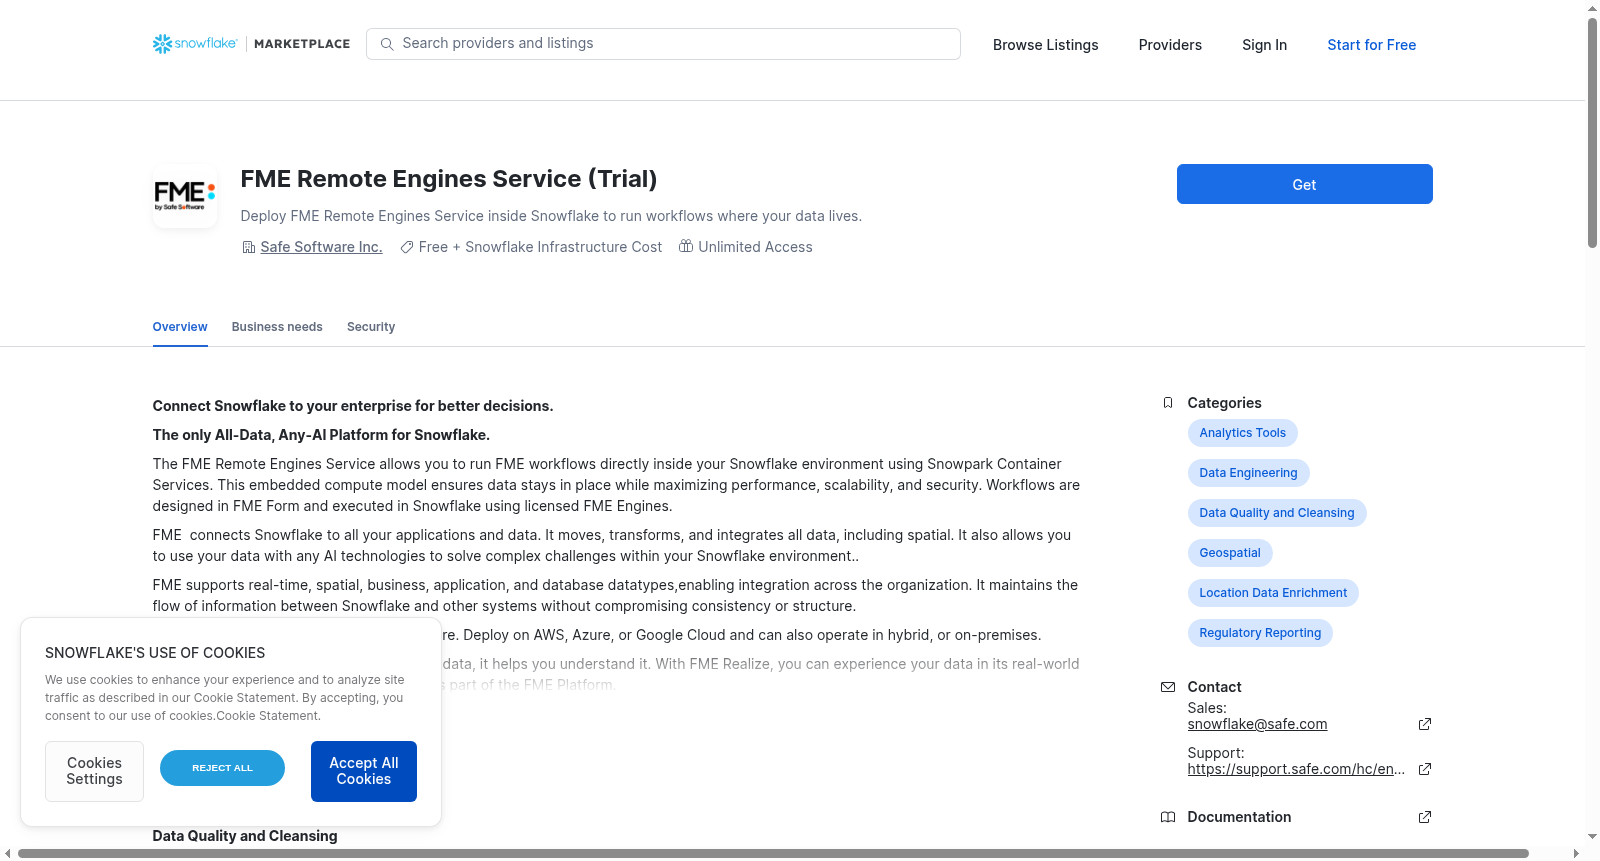This screenshot has height=861, width=1600.
Task: Select the Regulatory Reporting category tag
Action: pos(1259,633)
